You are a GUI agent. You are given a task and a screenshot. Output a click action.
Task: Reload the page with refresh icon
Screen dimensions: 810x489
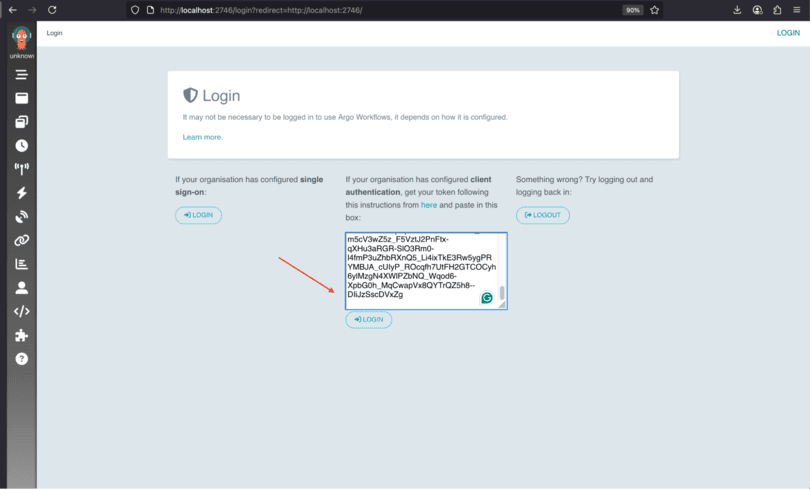point(52,10)
